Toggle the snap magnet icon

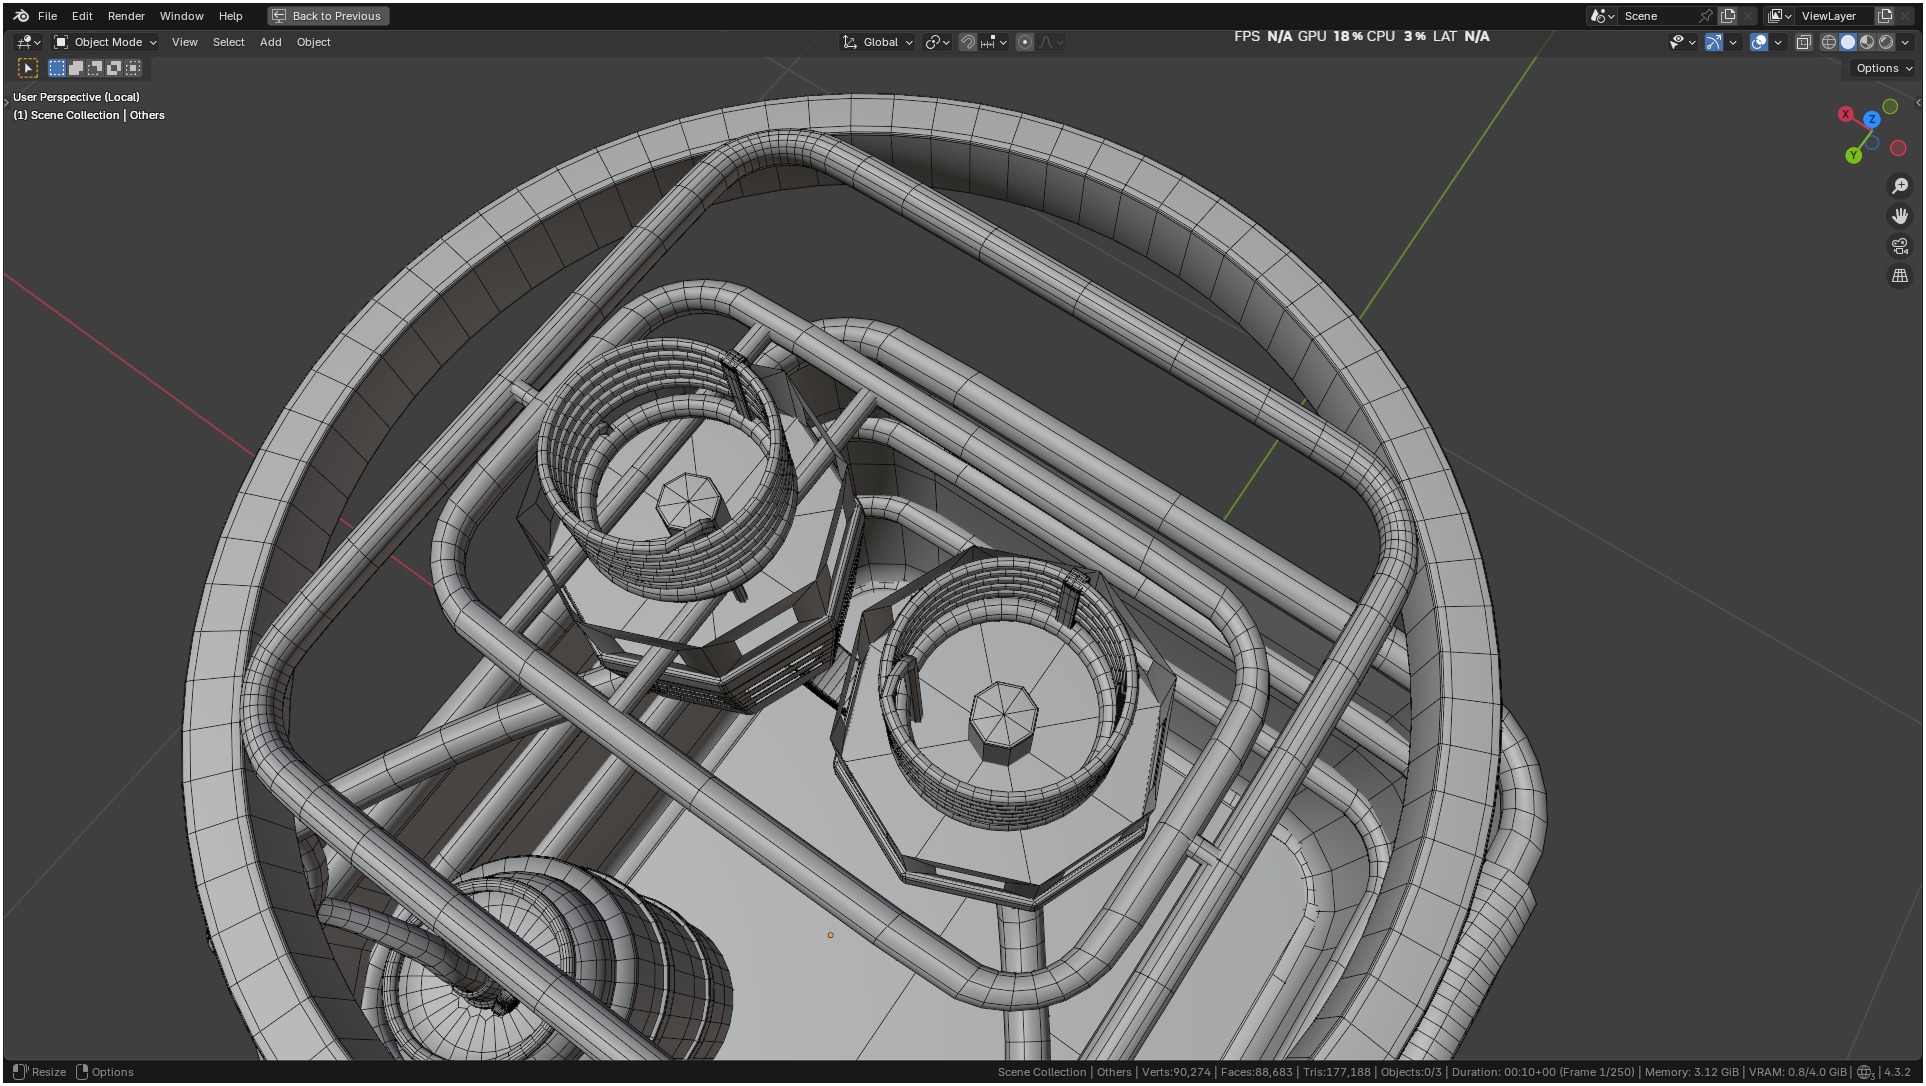click(x=967, y=42)
